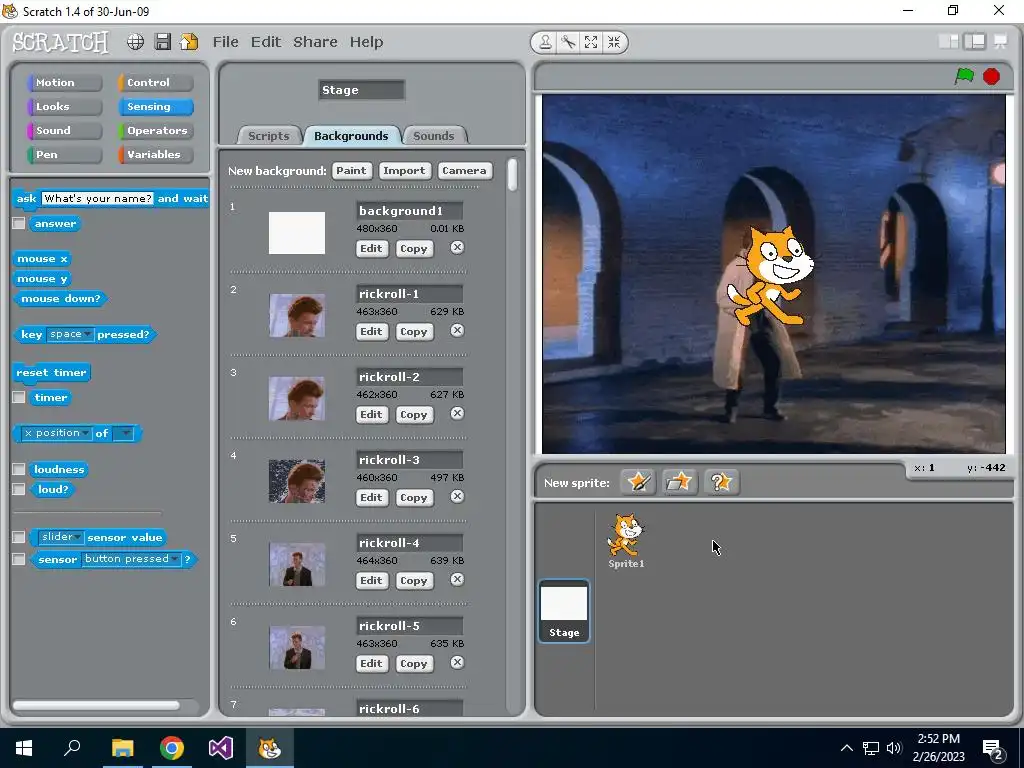The height and width of the screenshot is (768, 1024).
Task: Stop everything with red stop button
Action: (991, 76)
